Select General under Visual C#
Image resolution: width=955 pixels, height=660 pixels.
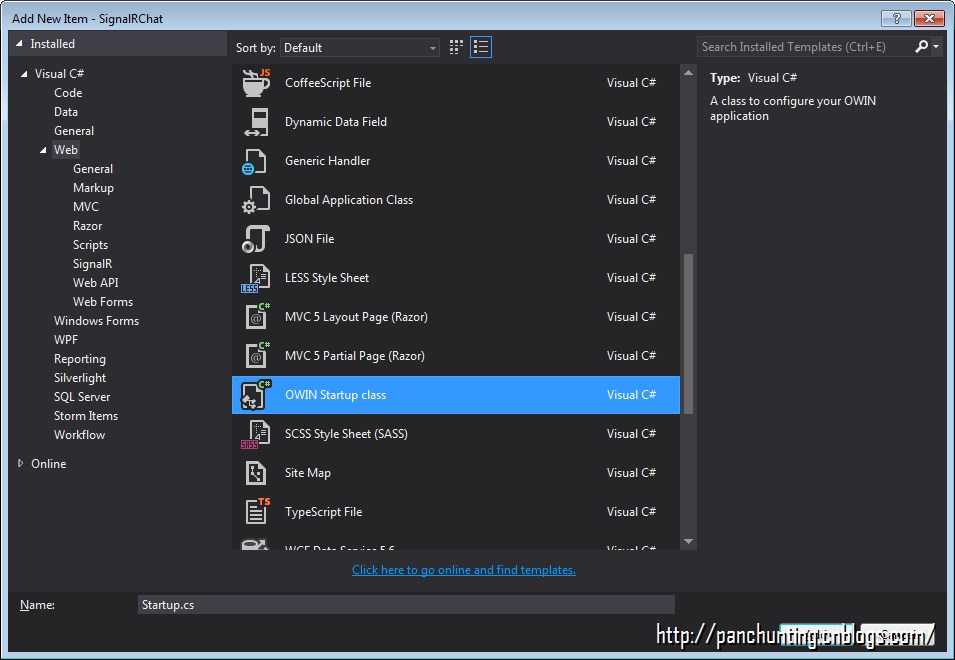tap(74, 131)
